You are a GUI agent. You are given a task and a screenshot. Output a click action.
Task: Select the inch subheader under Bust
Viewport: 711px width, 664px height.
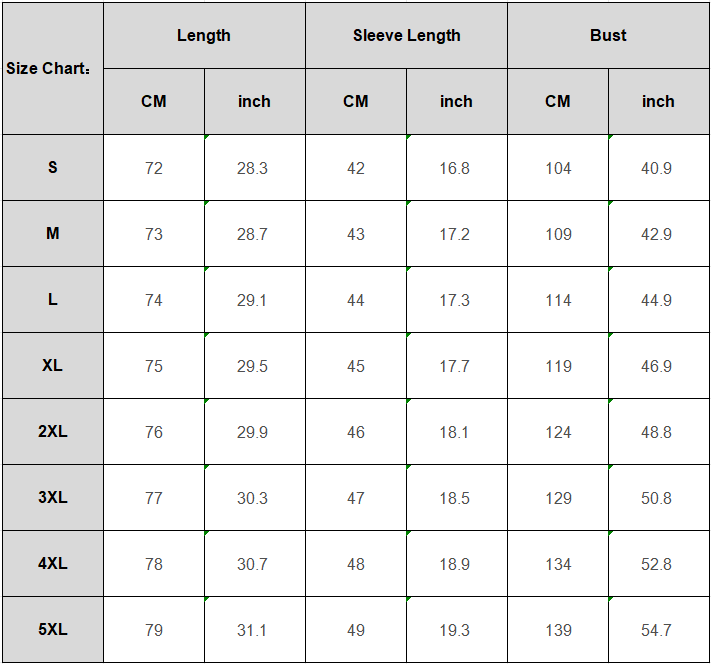[658, 102]
